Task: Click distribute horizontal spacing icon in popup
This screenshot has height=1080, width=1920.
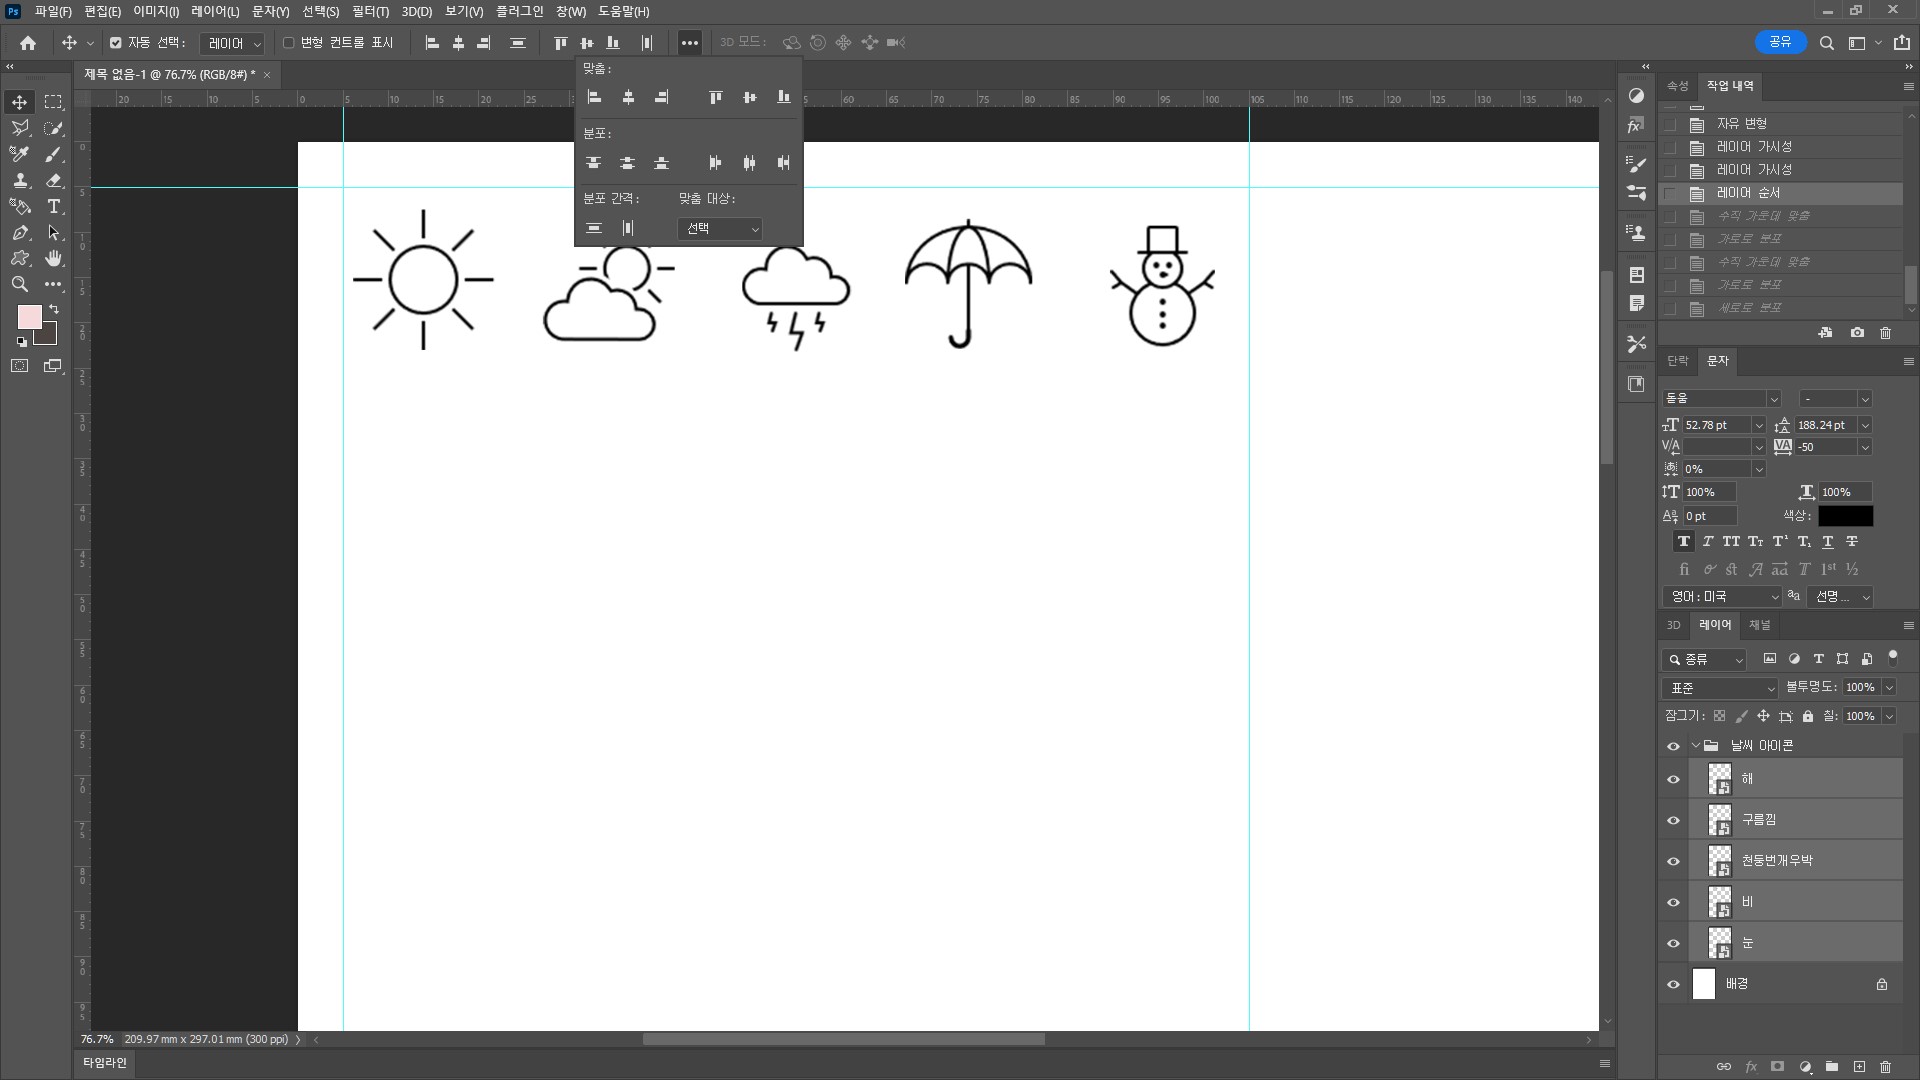Action: click(628, 229)
